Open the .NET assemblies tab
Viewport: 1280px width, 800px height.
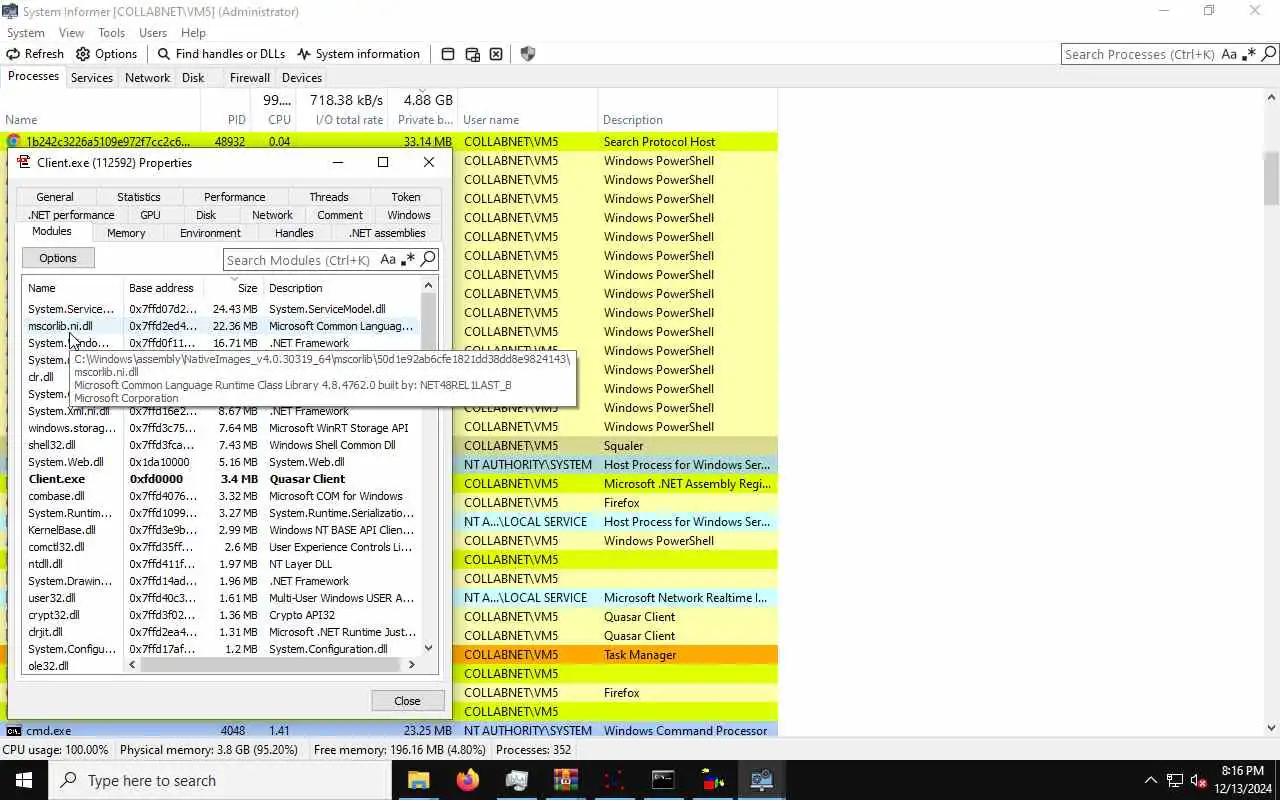coord(387,233)
